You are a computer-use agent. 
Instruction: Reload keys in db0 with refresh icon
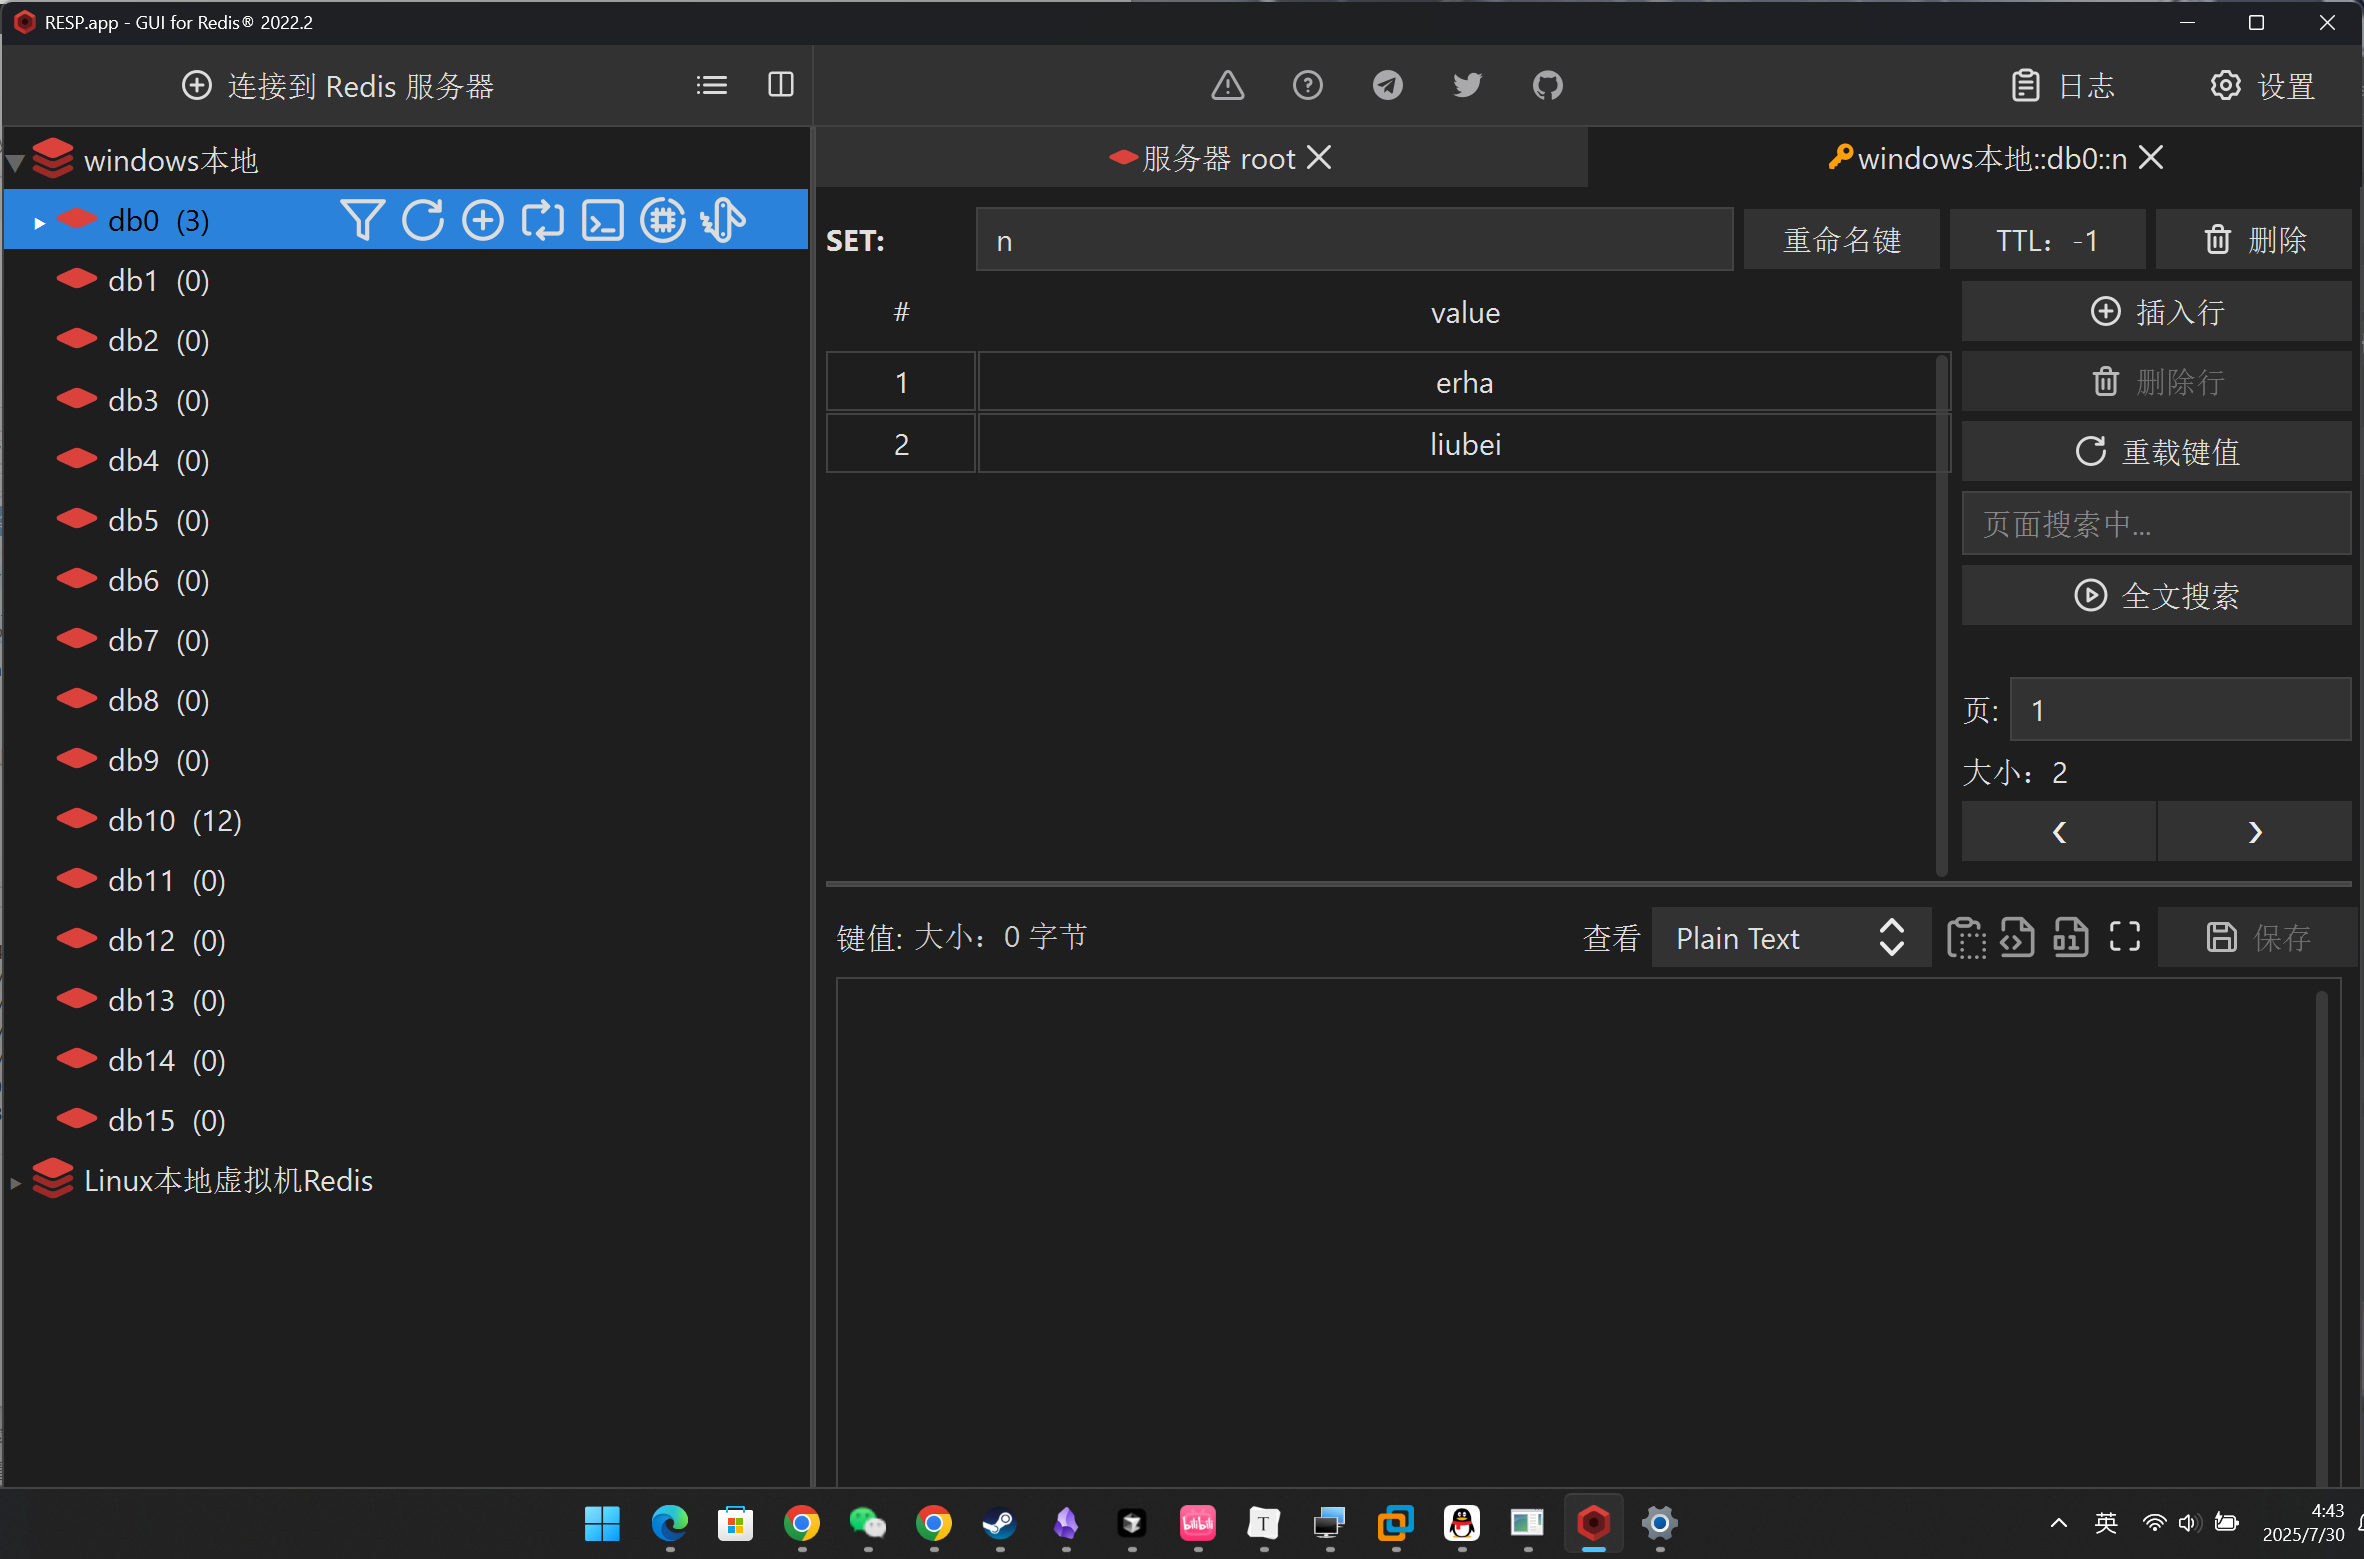pos(423,220)
